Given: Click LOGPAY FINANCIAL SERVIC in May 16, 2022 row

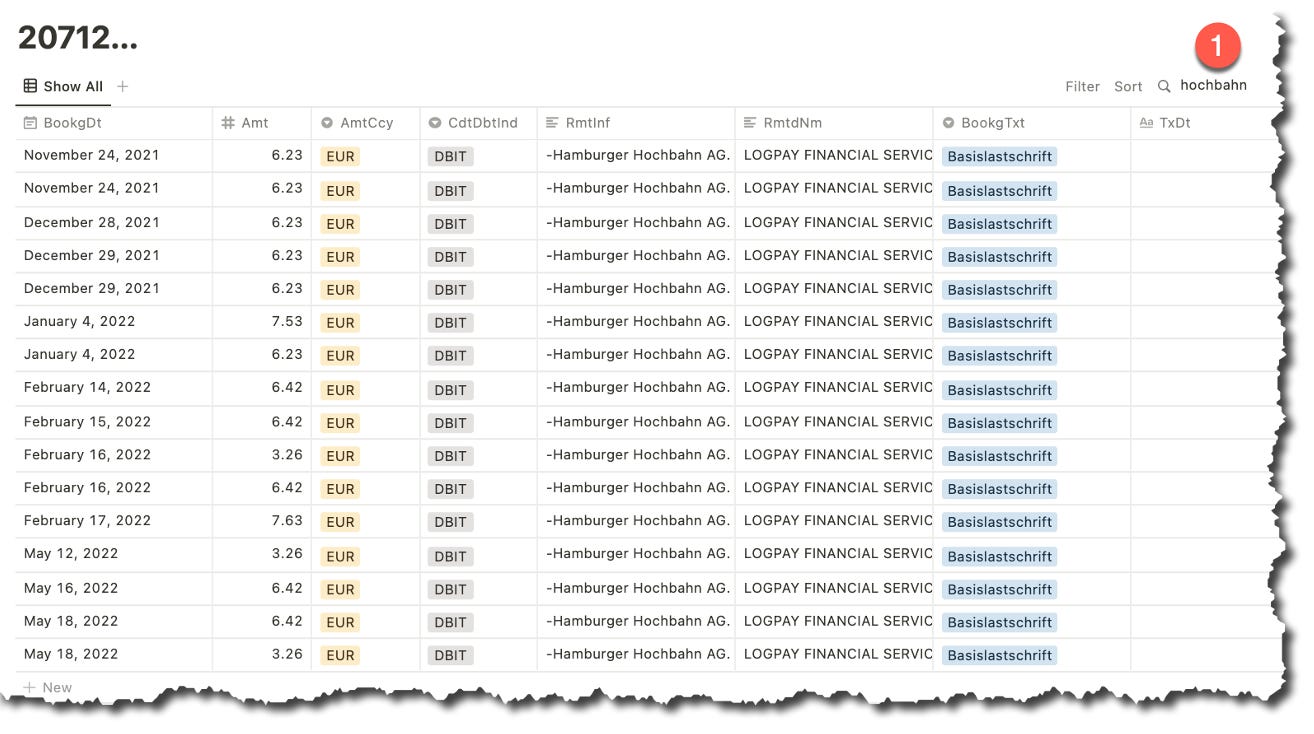Looking at the screenshot, I should click(x=838, y=588).
